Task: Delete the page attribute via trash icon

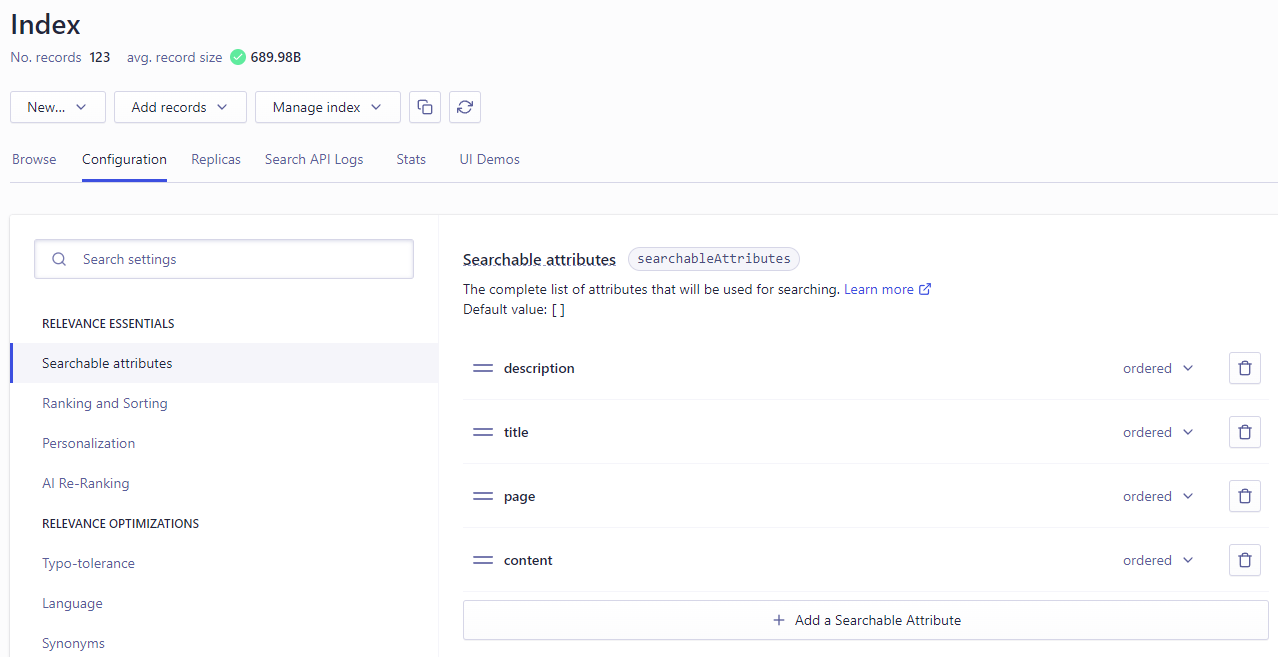Action: (1244, 496)
